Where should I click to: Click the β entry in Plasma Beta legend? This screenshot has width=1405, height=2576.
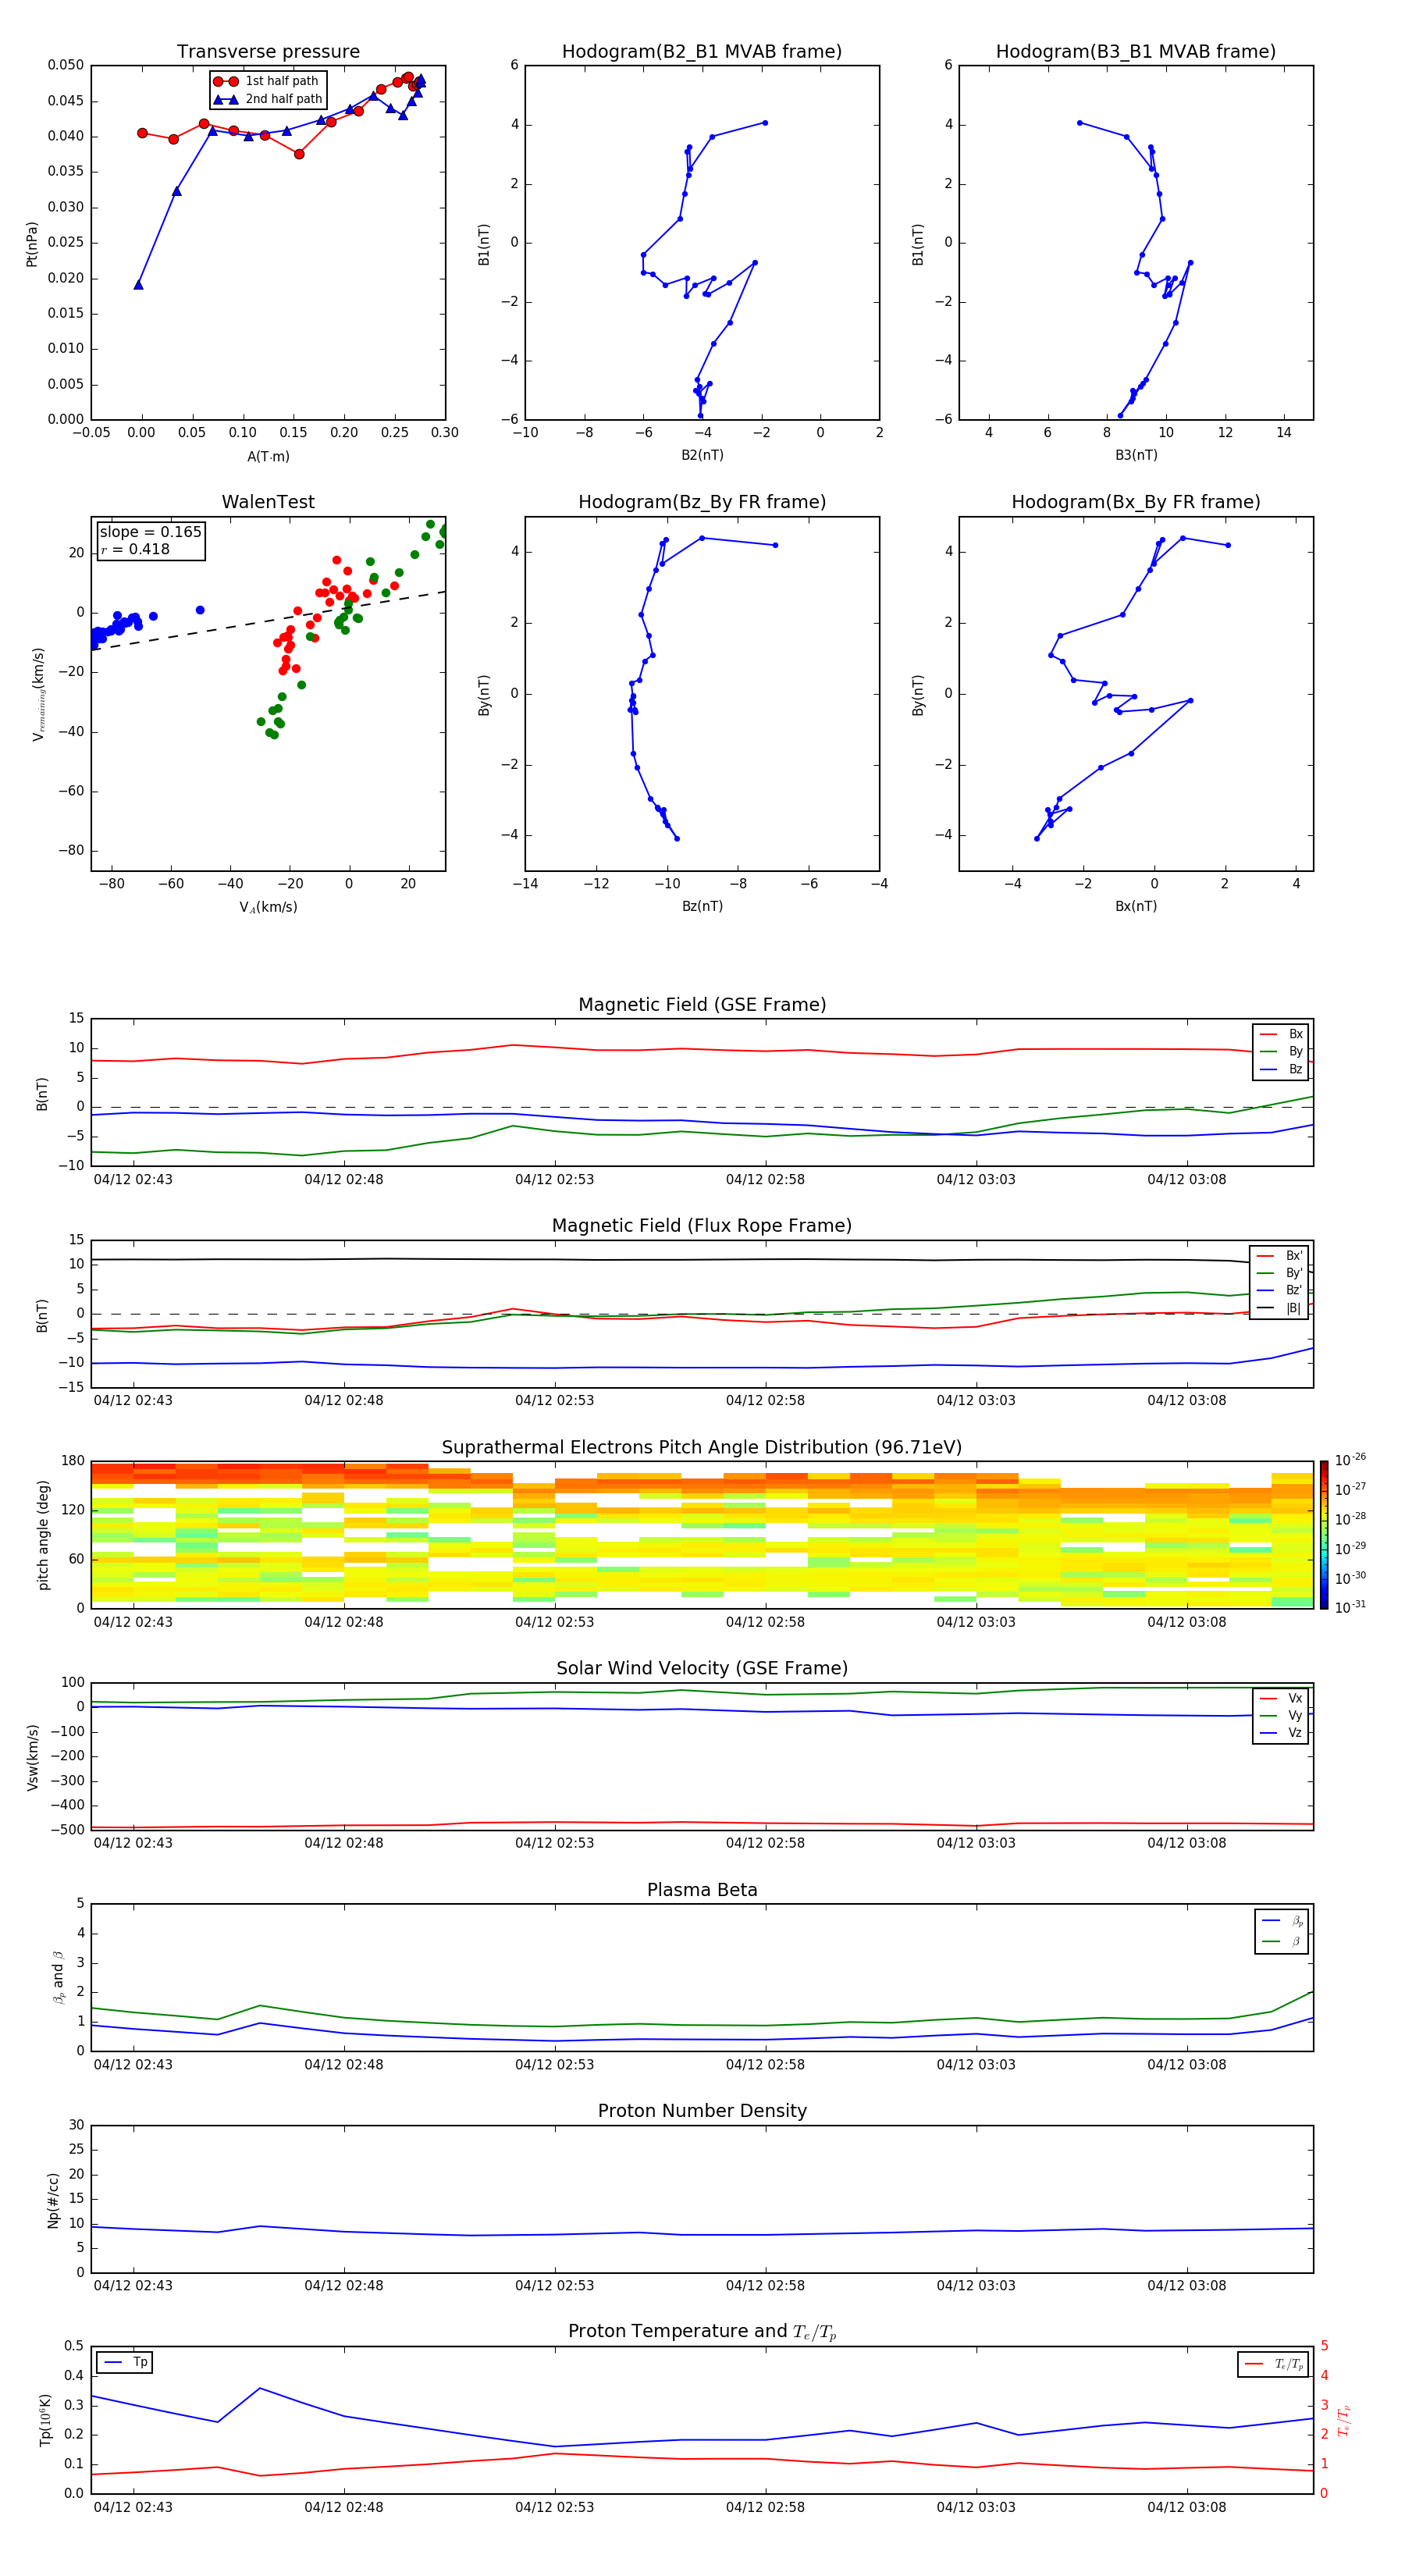click(x=1282, y=1941)
